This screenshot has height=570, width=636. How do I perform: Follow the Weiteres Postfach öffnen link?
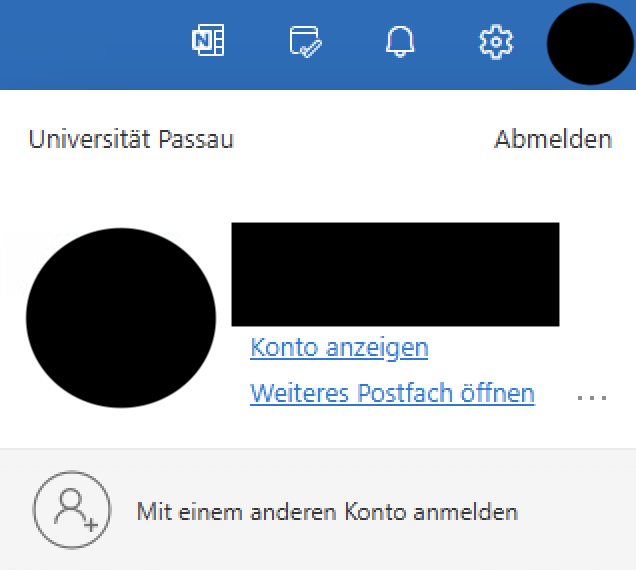tap(392, 393)
